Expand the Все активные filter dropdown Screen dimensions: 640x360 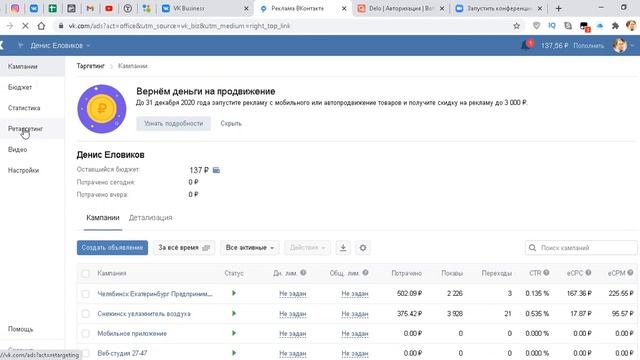coord(250,247)
